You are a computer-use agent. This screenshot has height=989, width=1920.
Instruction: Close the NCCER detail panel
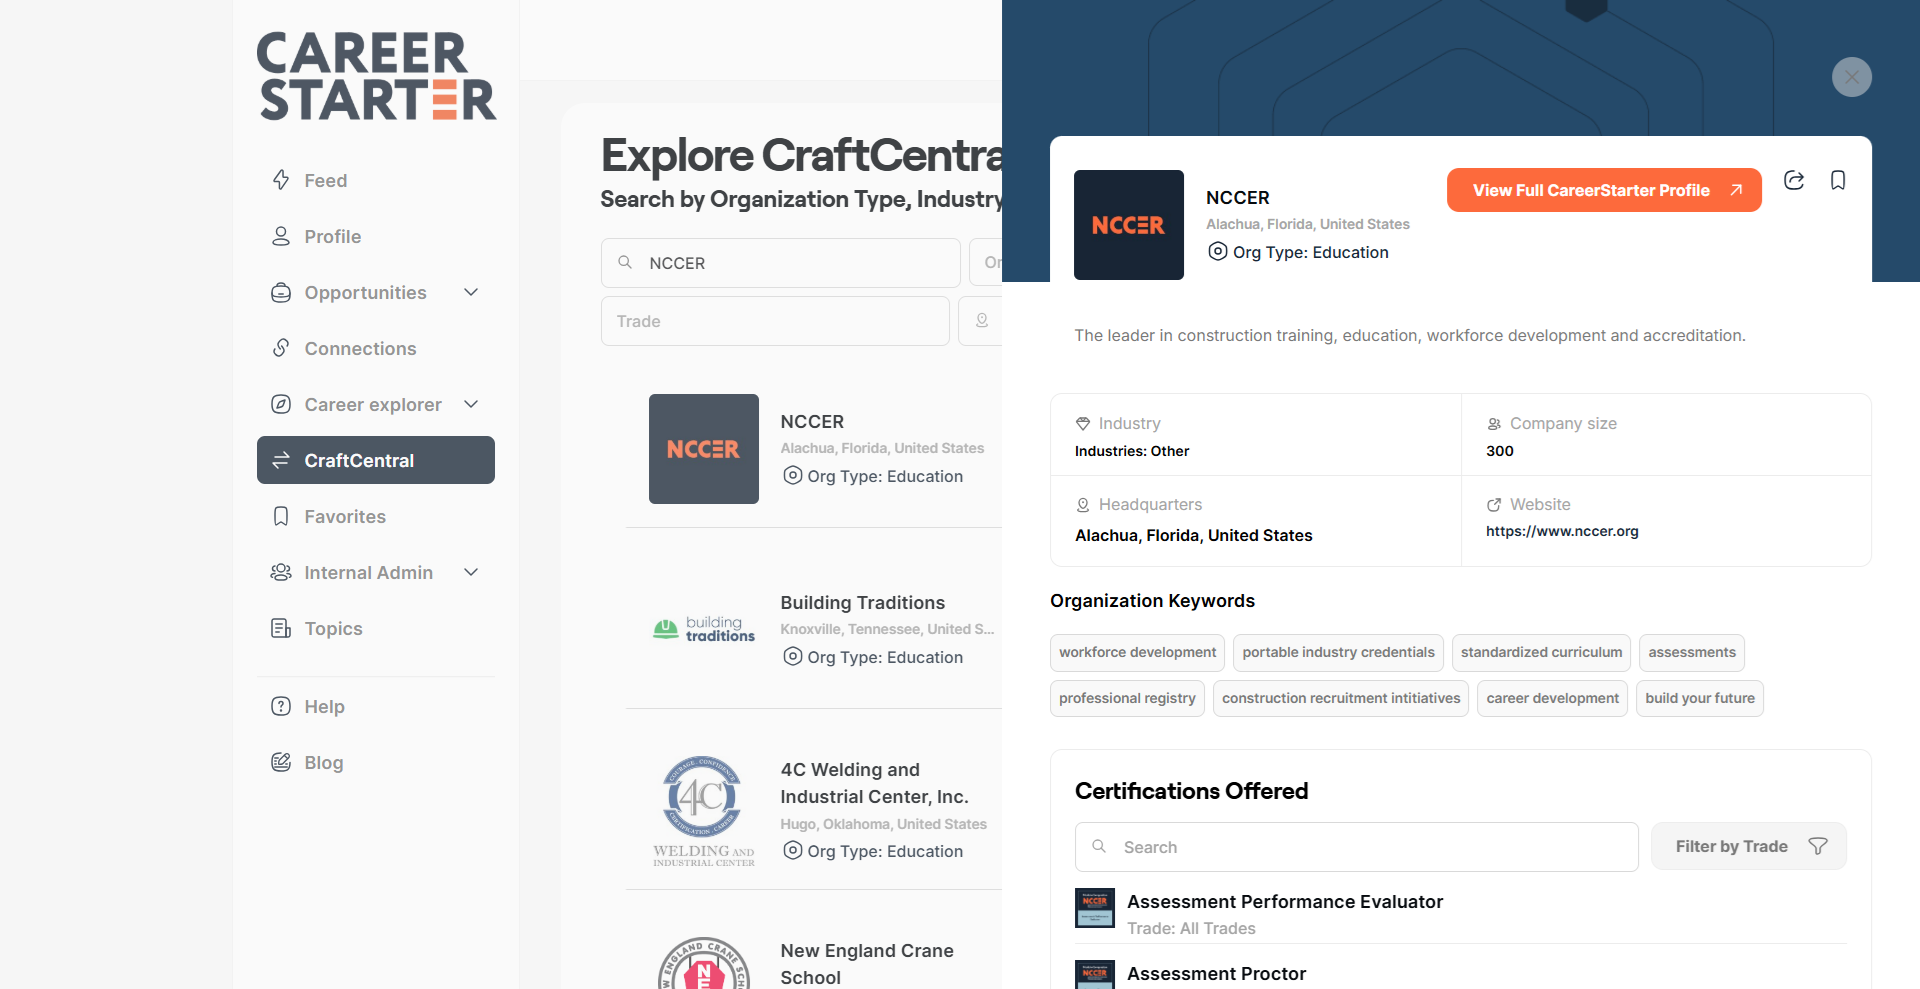coord(1851,77)
